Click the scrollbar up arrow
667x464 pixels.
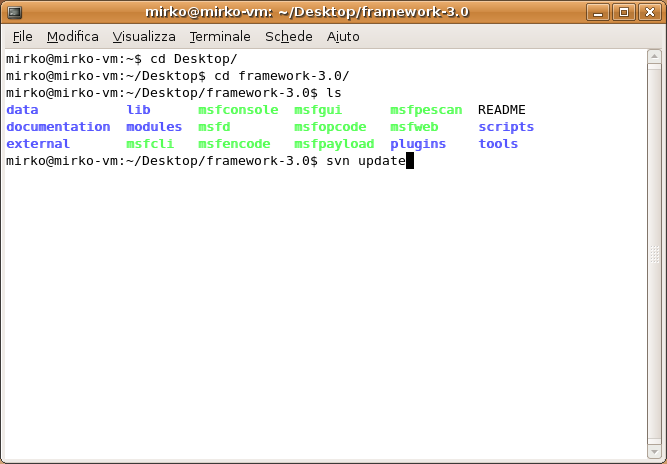[x=654, y=56]
